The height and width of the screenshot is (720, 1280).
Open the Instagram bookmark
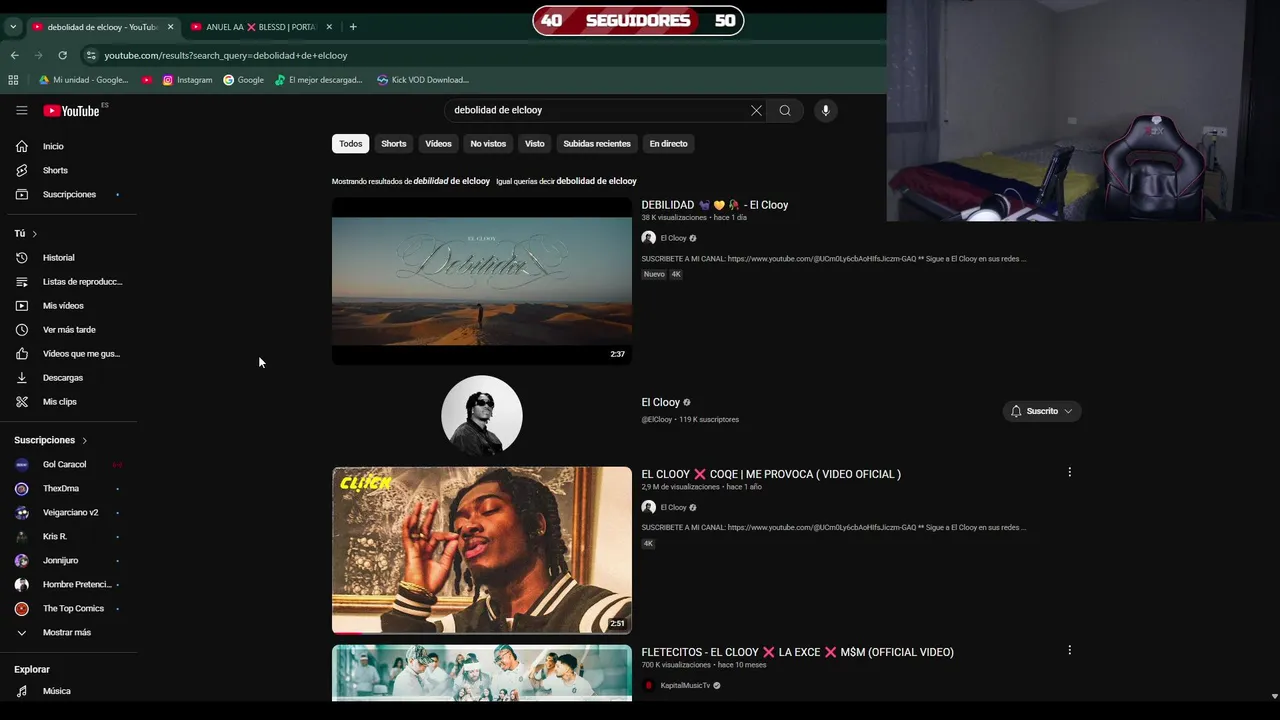point(187,80)
